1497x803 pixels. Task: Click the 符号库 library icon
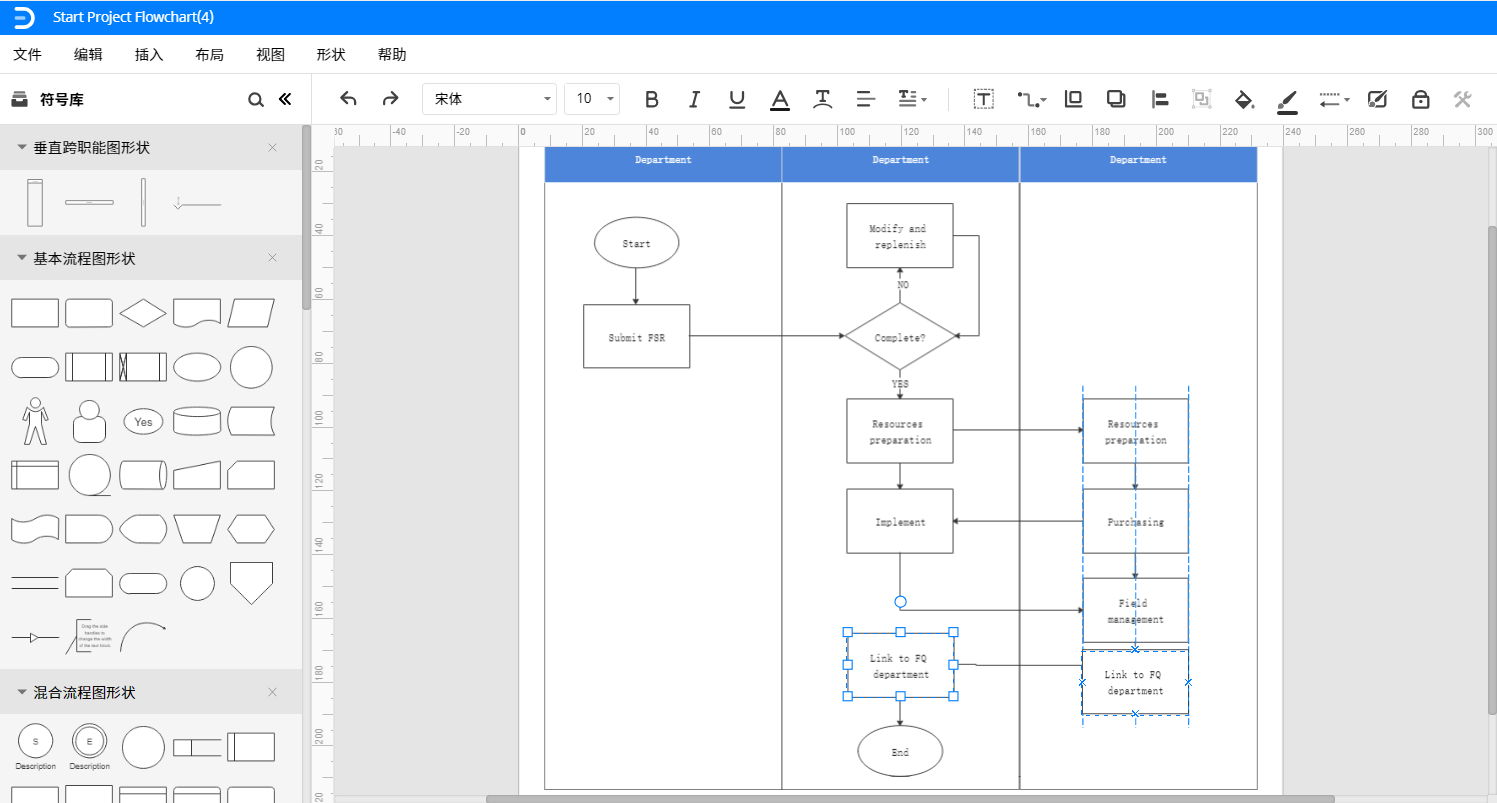coord(19,99)
